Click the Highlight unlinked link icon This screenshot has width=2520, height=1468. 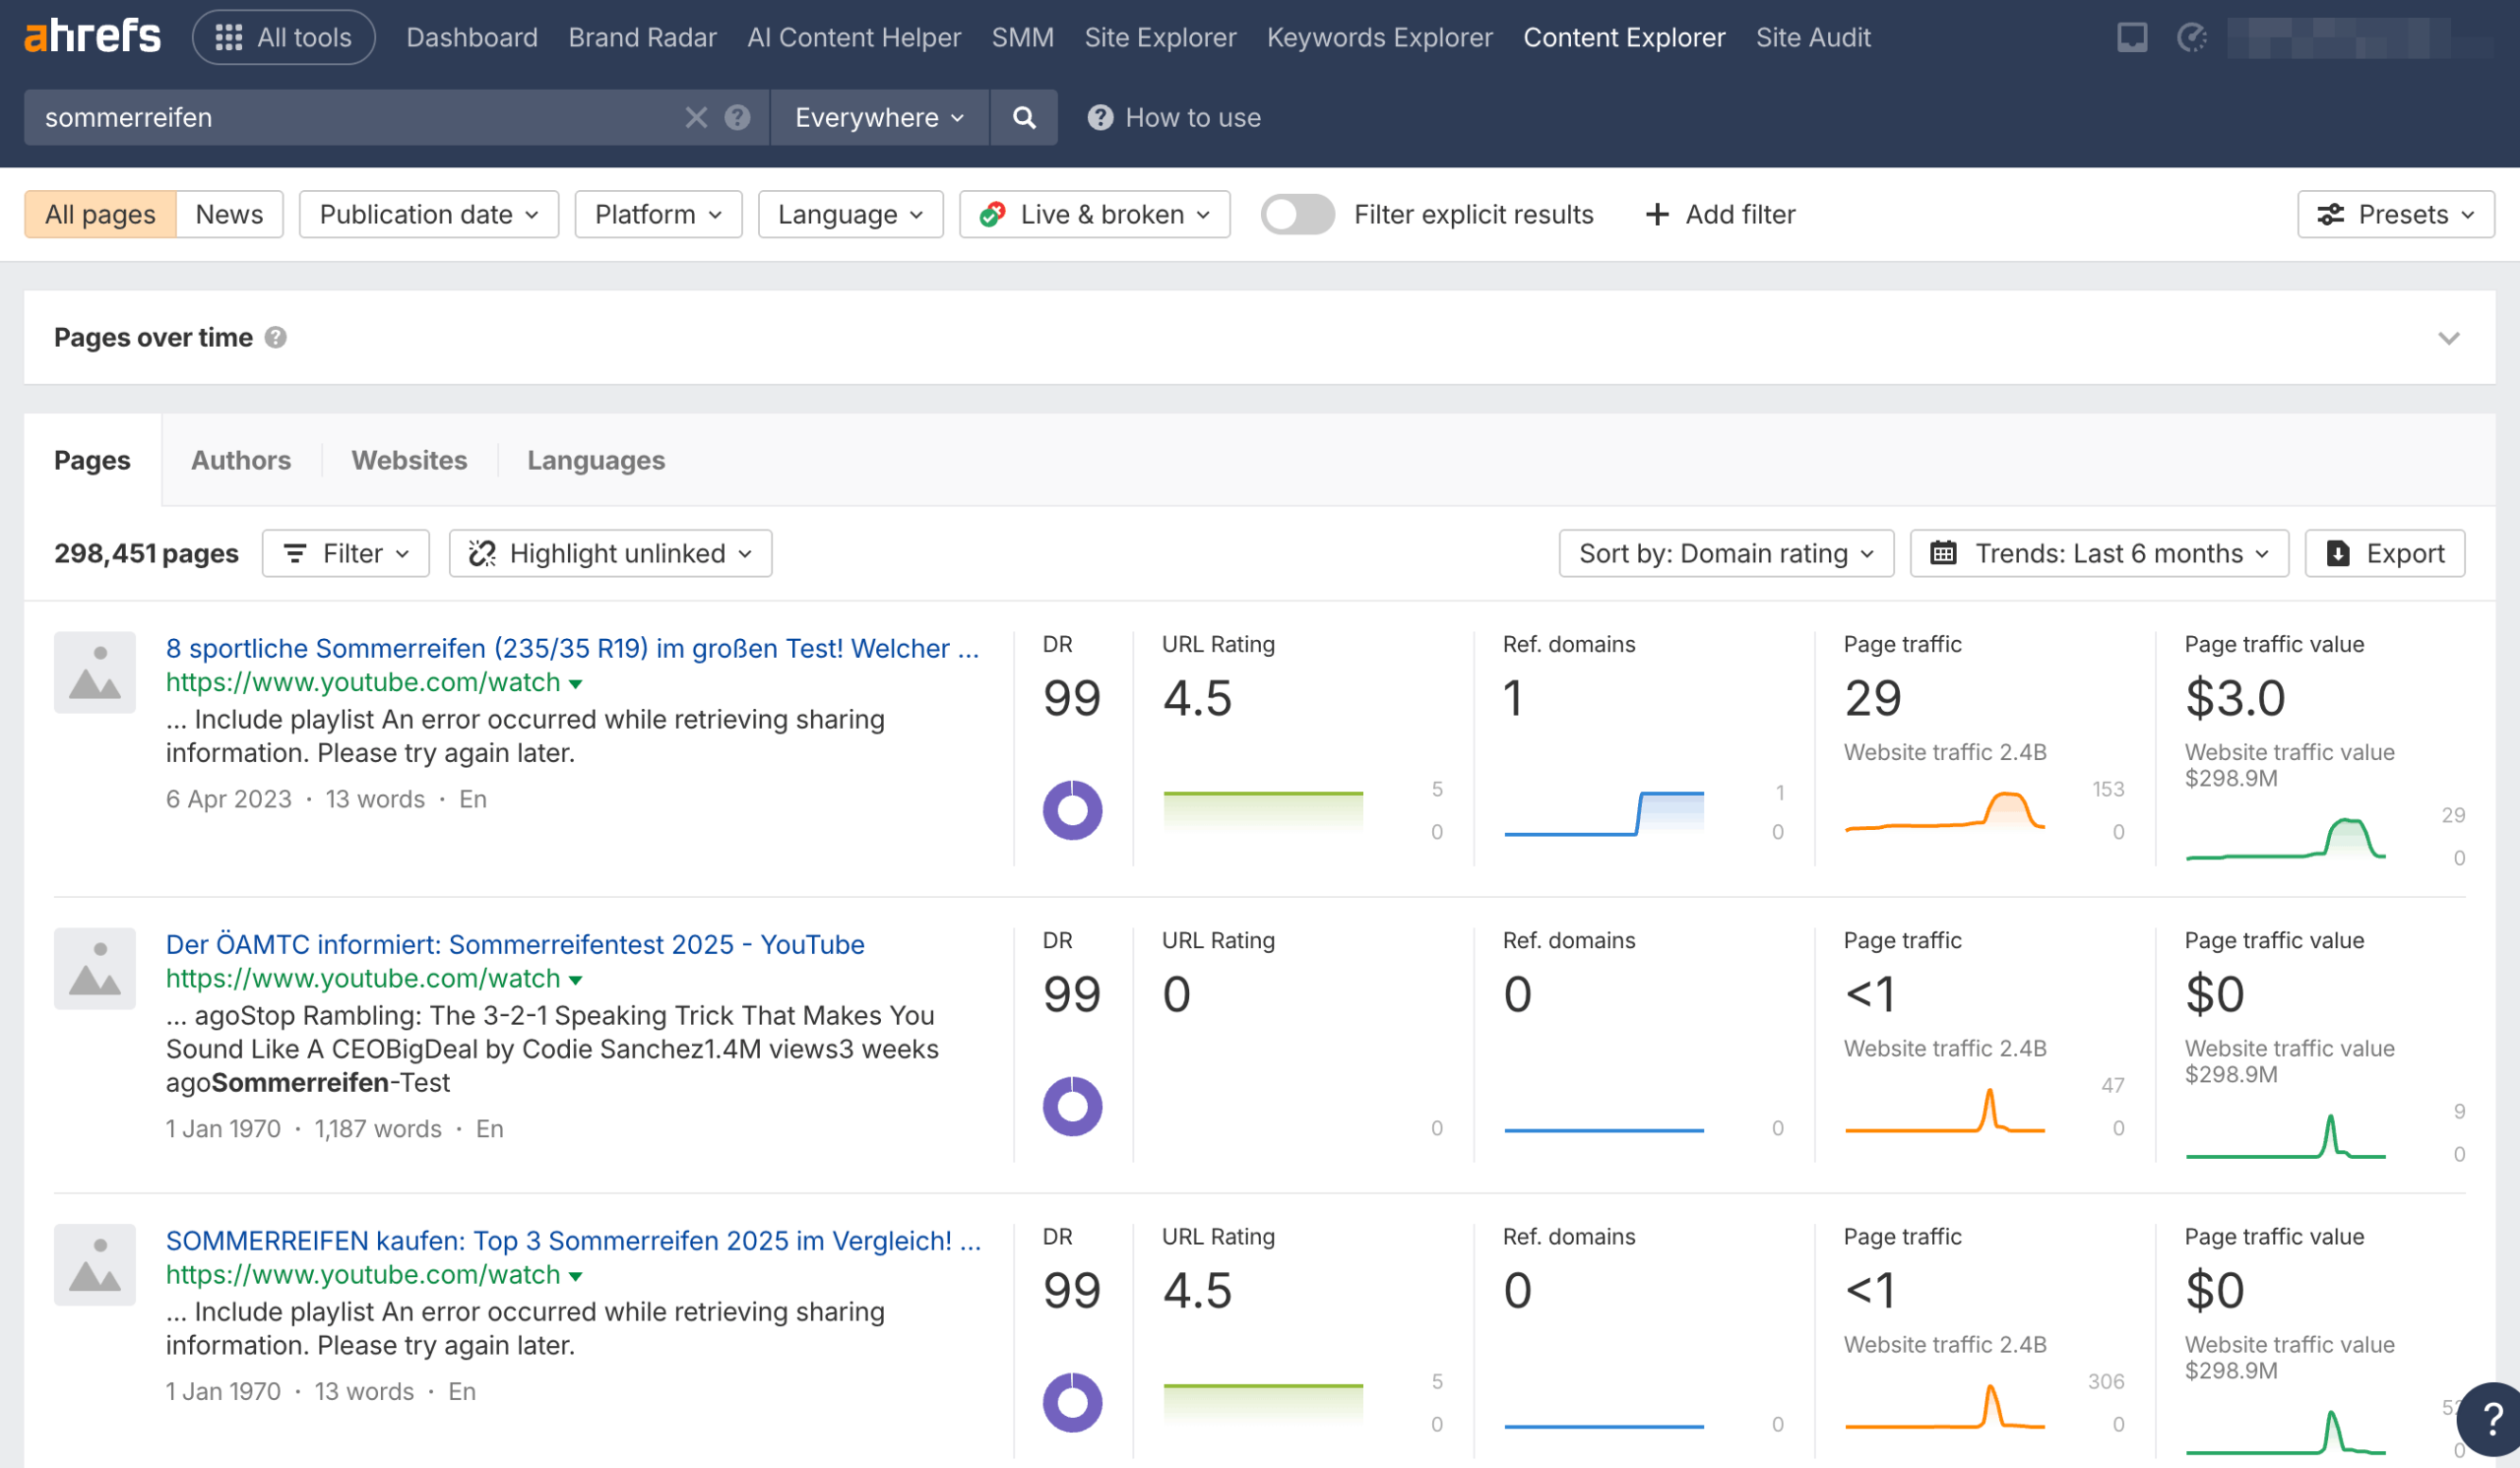coord(482,553)
